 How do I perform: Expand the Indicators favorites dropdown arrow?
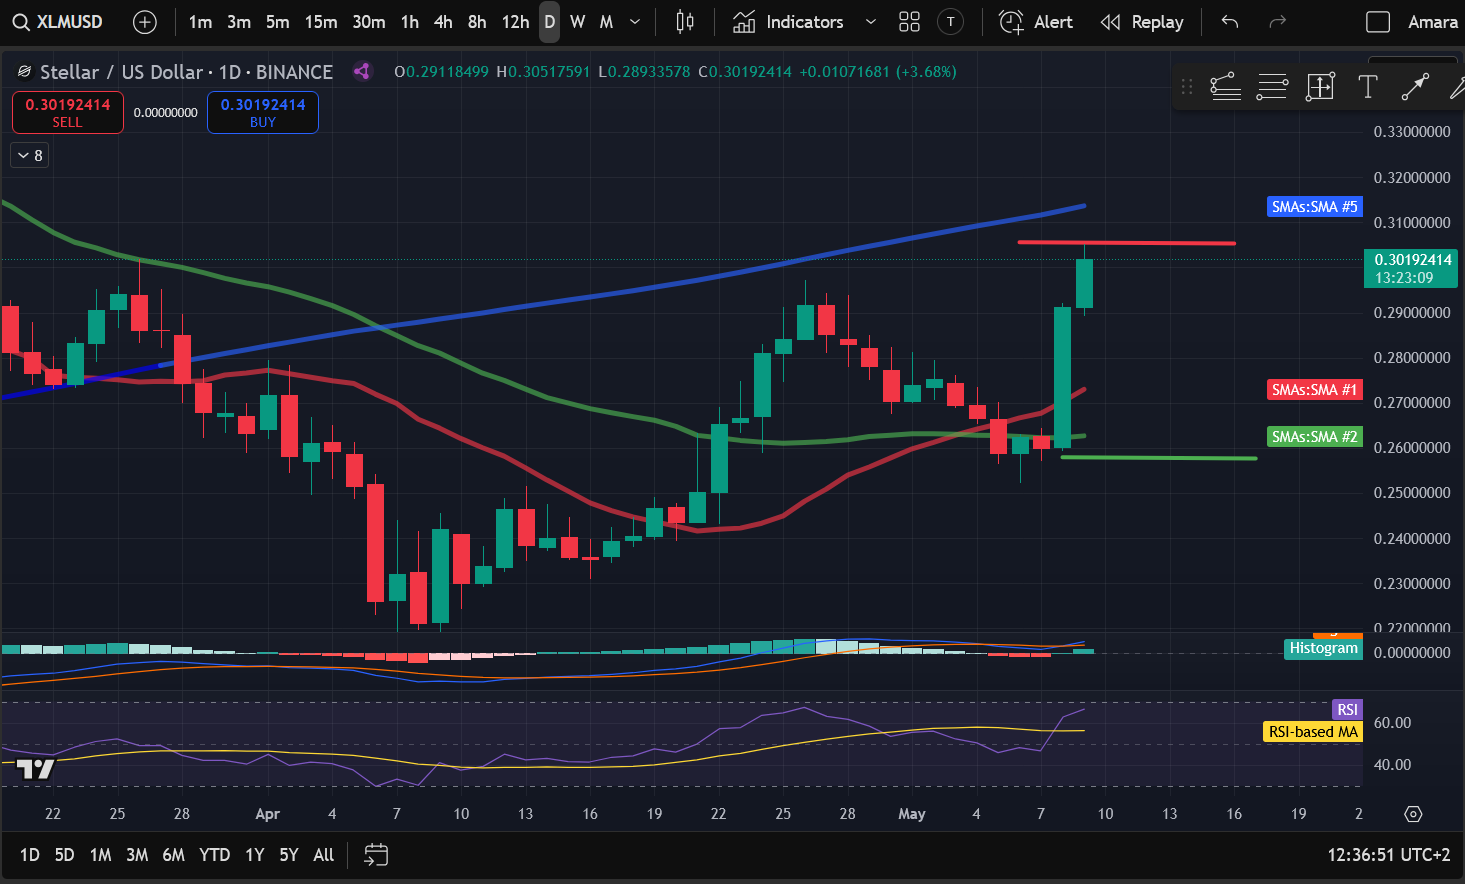coord(870,22)
